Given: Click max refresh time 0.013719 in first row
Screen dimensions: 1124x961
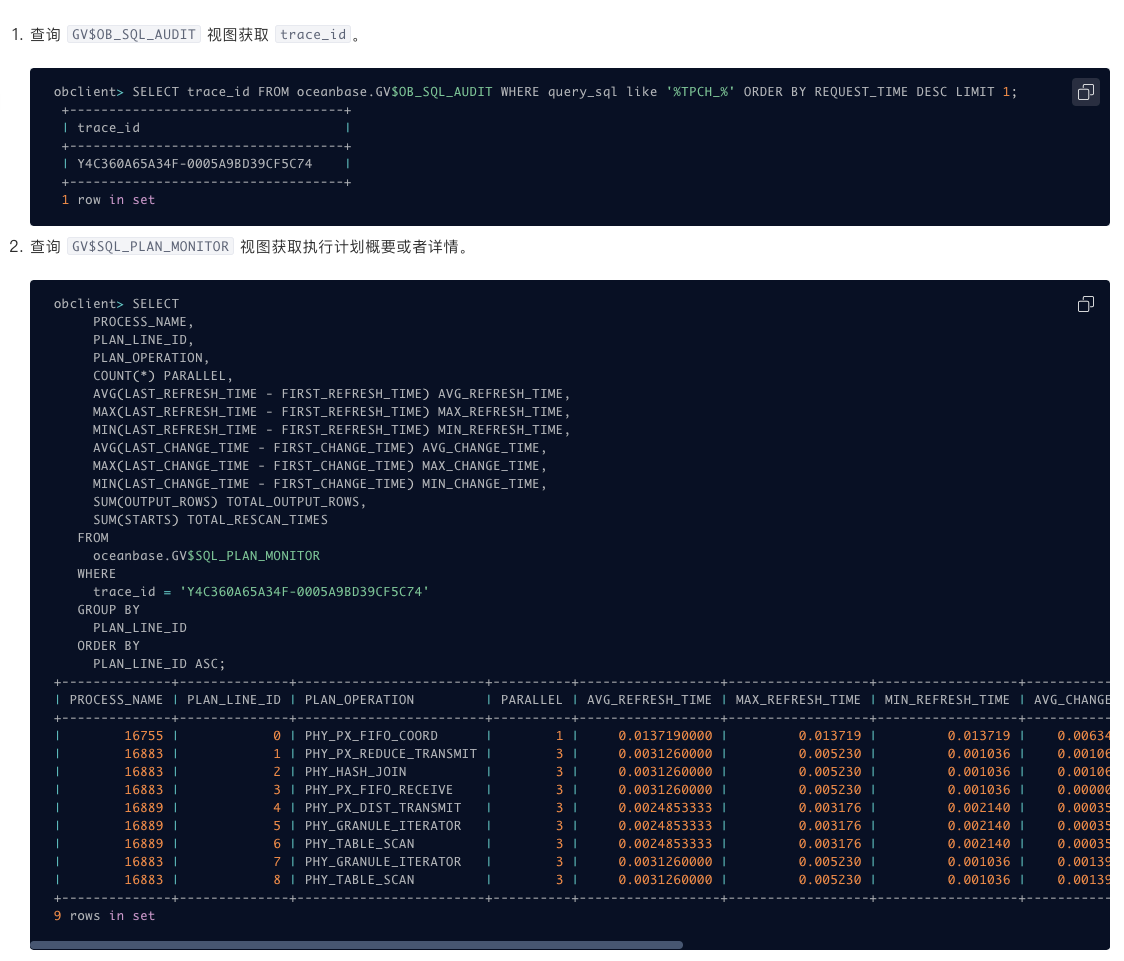Looking at the screenshot, I should [x=830, y=736].
